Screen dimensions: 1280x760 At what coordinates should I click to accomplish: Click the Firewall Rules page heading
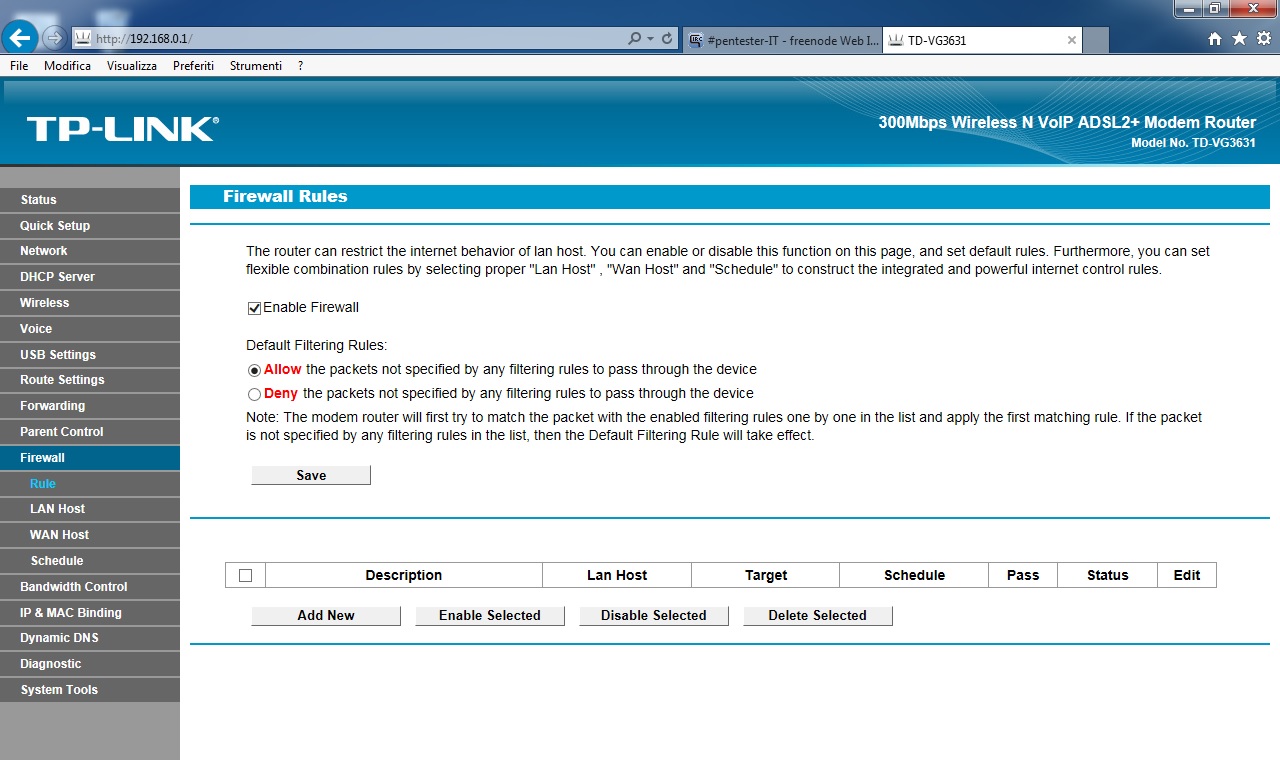(x=285, y=197)
